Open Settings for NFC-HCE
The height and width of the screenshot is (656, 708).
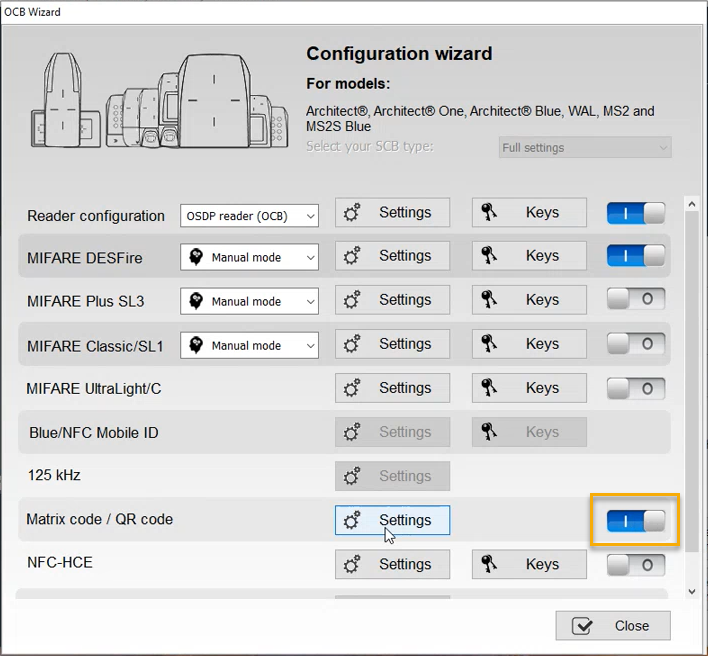tap(392, 564)
